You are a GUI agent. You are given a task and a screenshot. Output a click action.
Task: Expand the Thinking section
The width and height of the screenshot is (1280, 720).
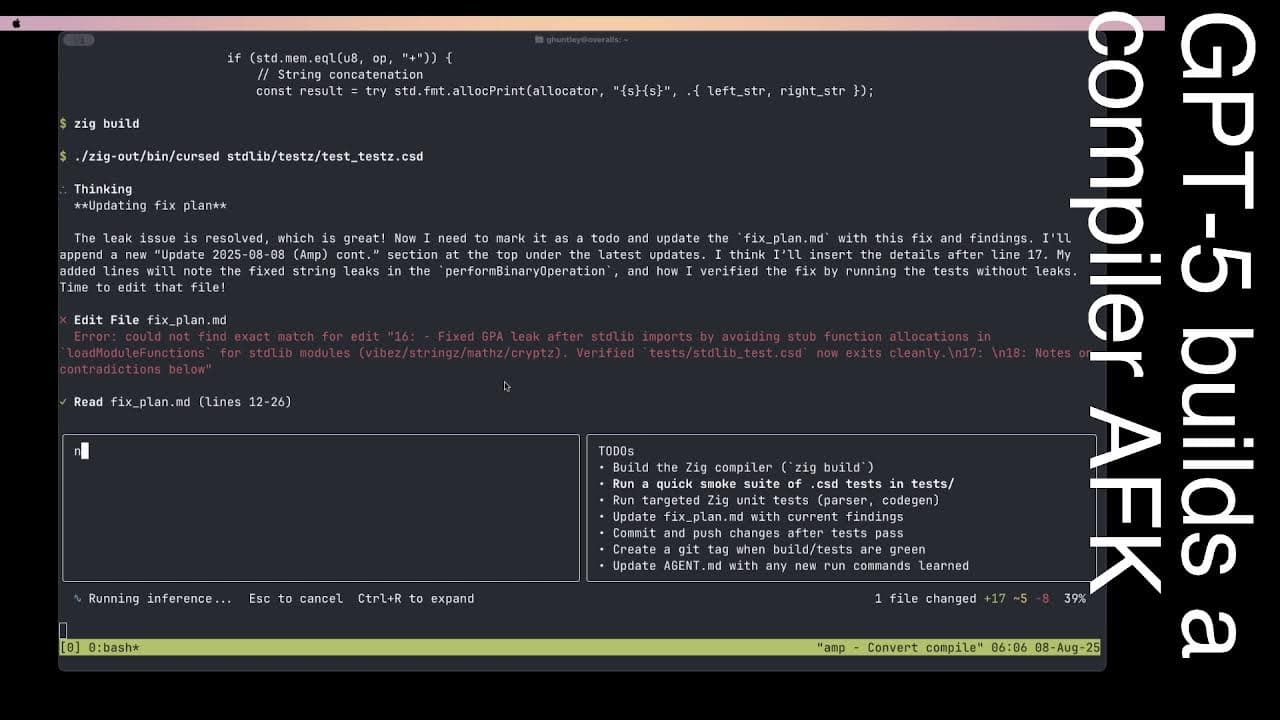pos(103,189)
